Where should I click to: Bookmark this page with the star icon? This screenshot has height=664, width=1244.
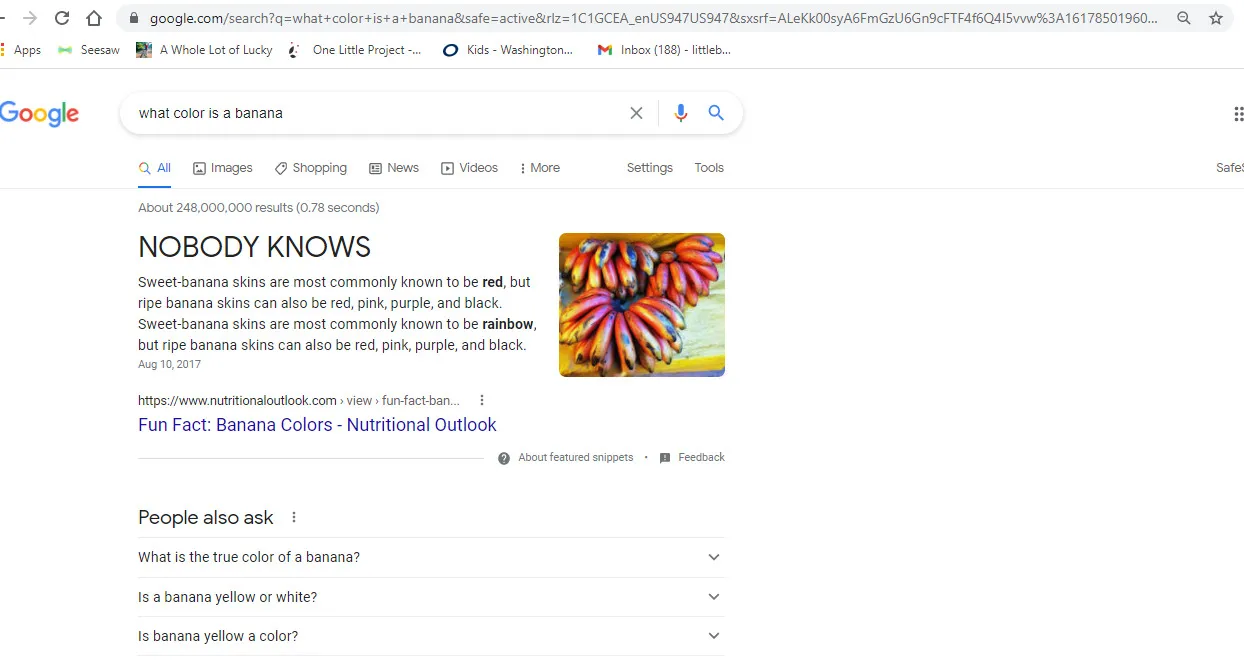pos(1216,18)
